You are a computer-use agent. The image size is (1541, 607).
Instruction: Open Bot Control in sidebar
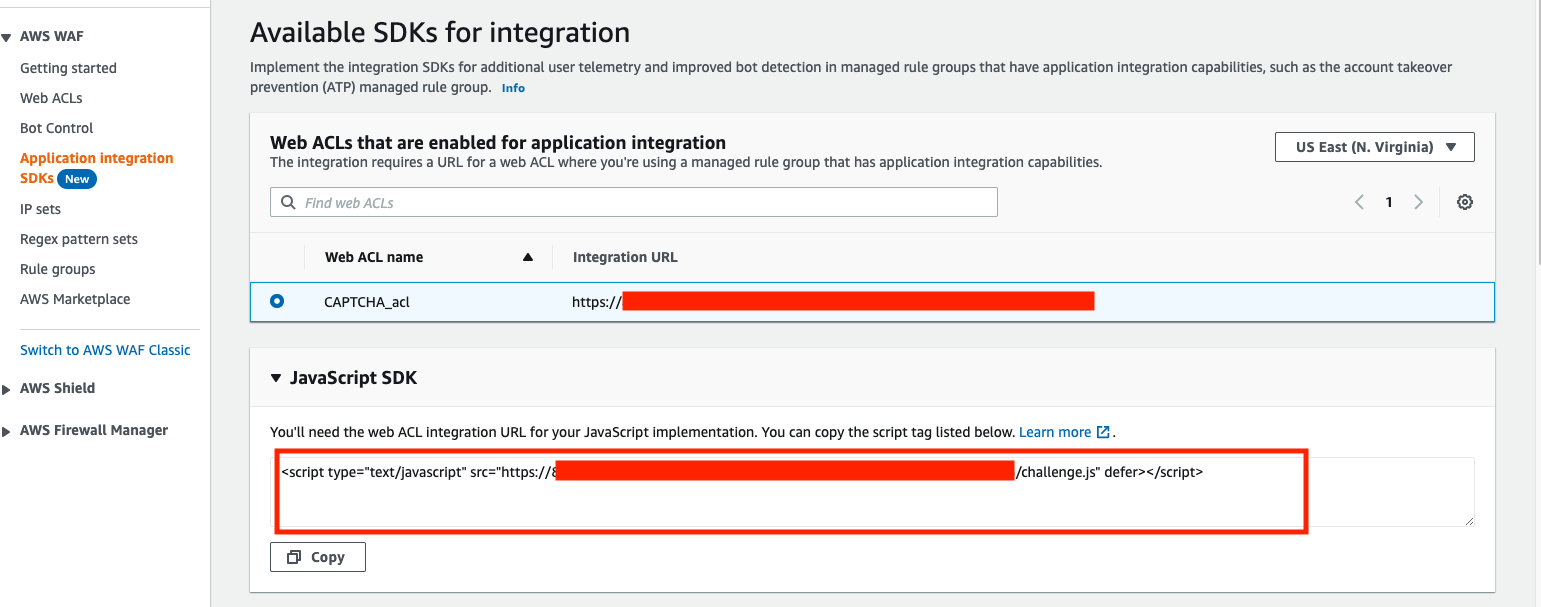[56, 128]
